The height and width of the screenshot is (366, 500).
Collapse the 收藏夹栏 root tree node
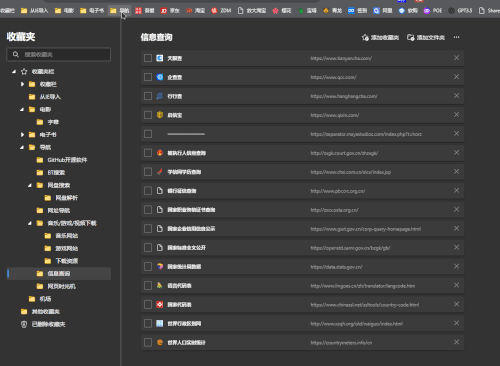[14, 72]
